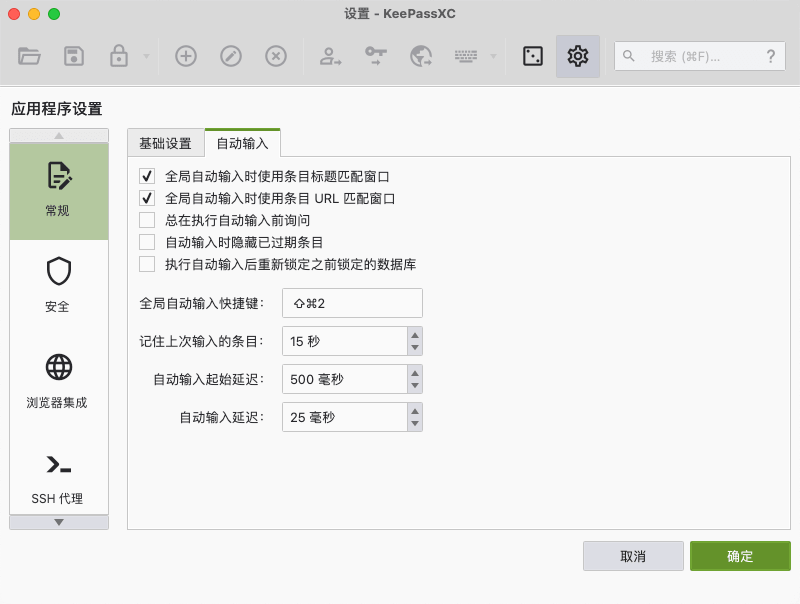Open the 浏览器集成 globe category

[59, 382]
